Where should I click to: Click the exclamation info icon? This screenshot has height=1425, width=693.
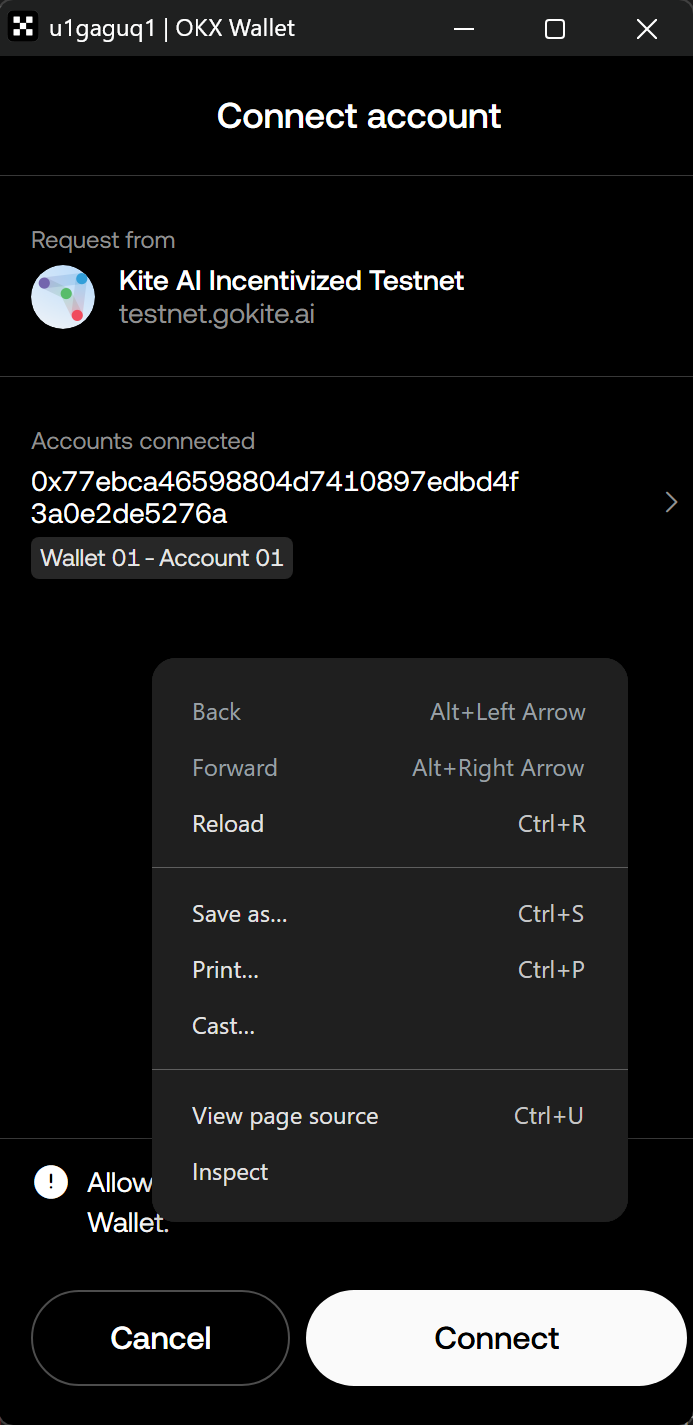[x=50, y=1182]
